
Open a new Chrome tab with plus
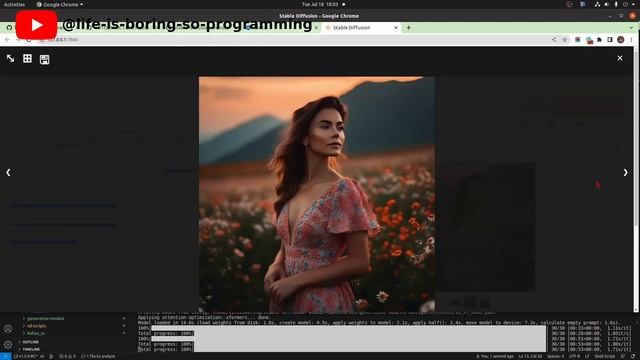(x=408, y=28)
